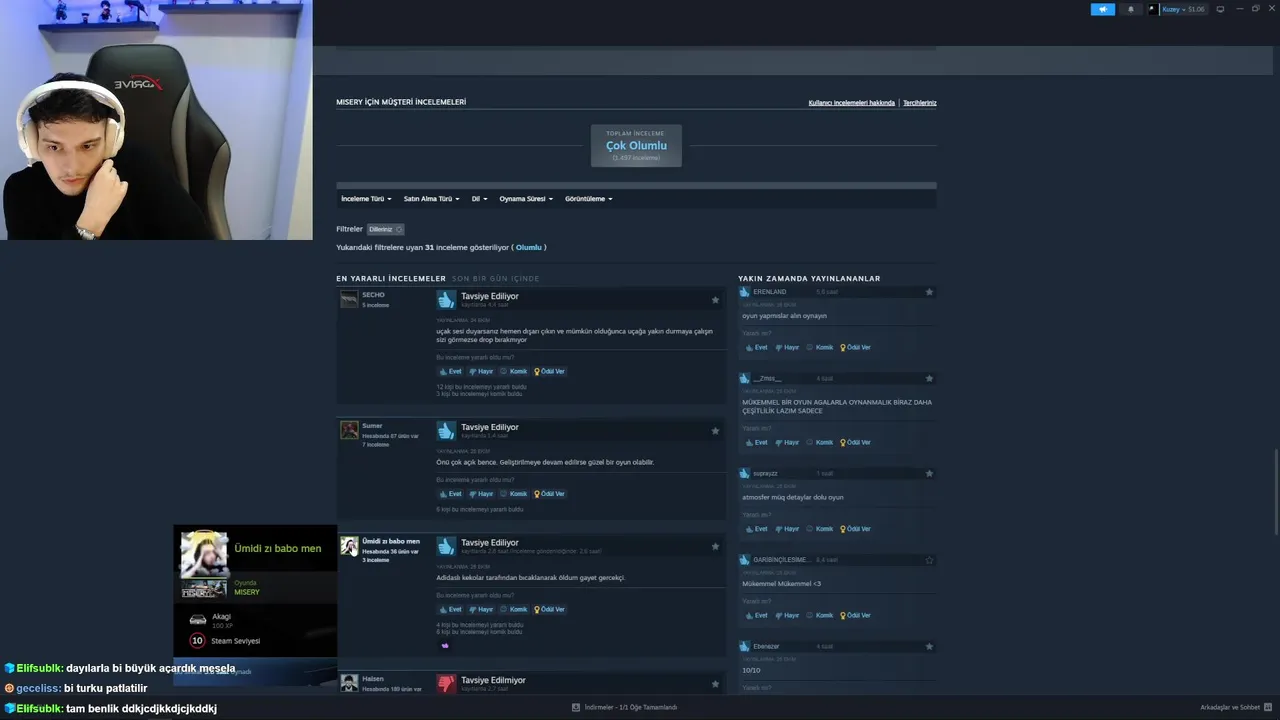Expand the Satın Alma Türü dropdown
The image size is (1280, 720).
click(x=431, y=199)
